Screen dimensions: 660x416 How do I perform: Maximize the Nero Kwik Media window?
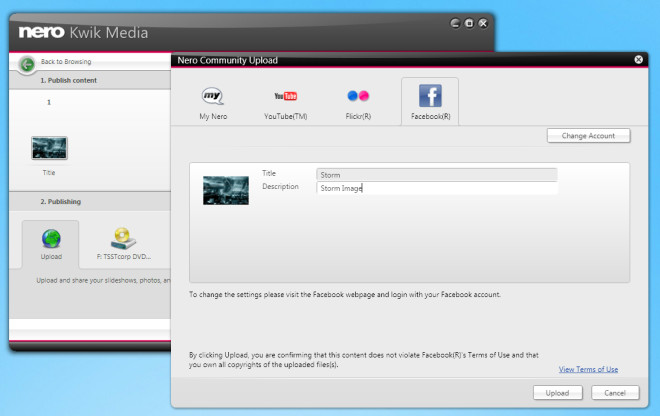point(469,23)
